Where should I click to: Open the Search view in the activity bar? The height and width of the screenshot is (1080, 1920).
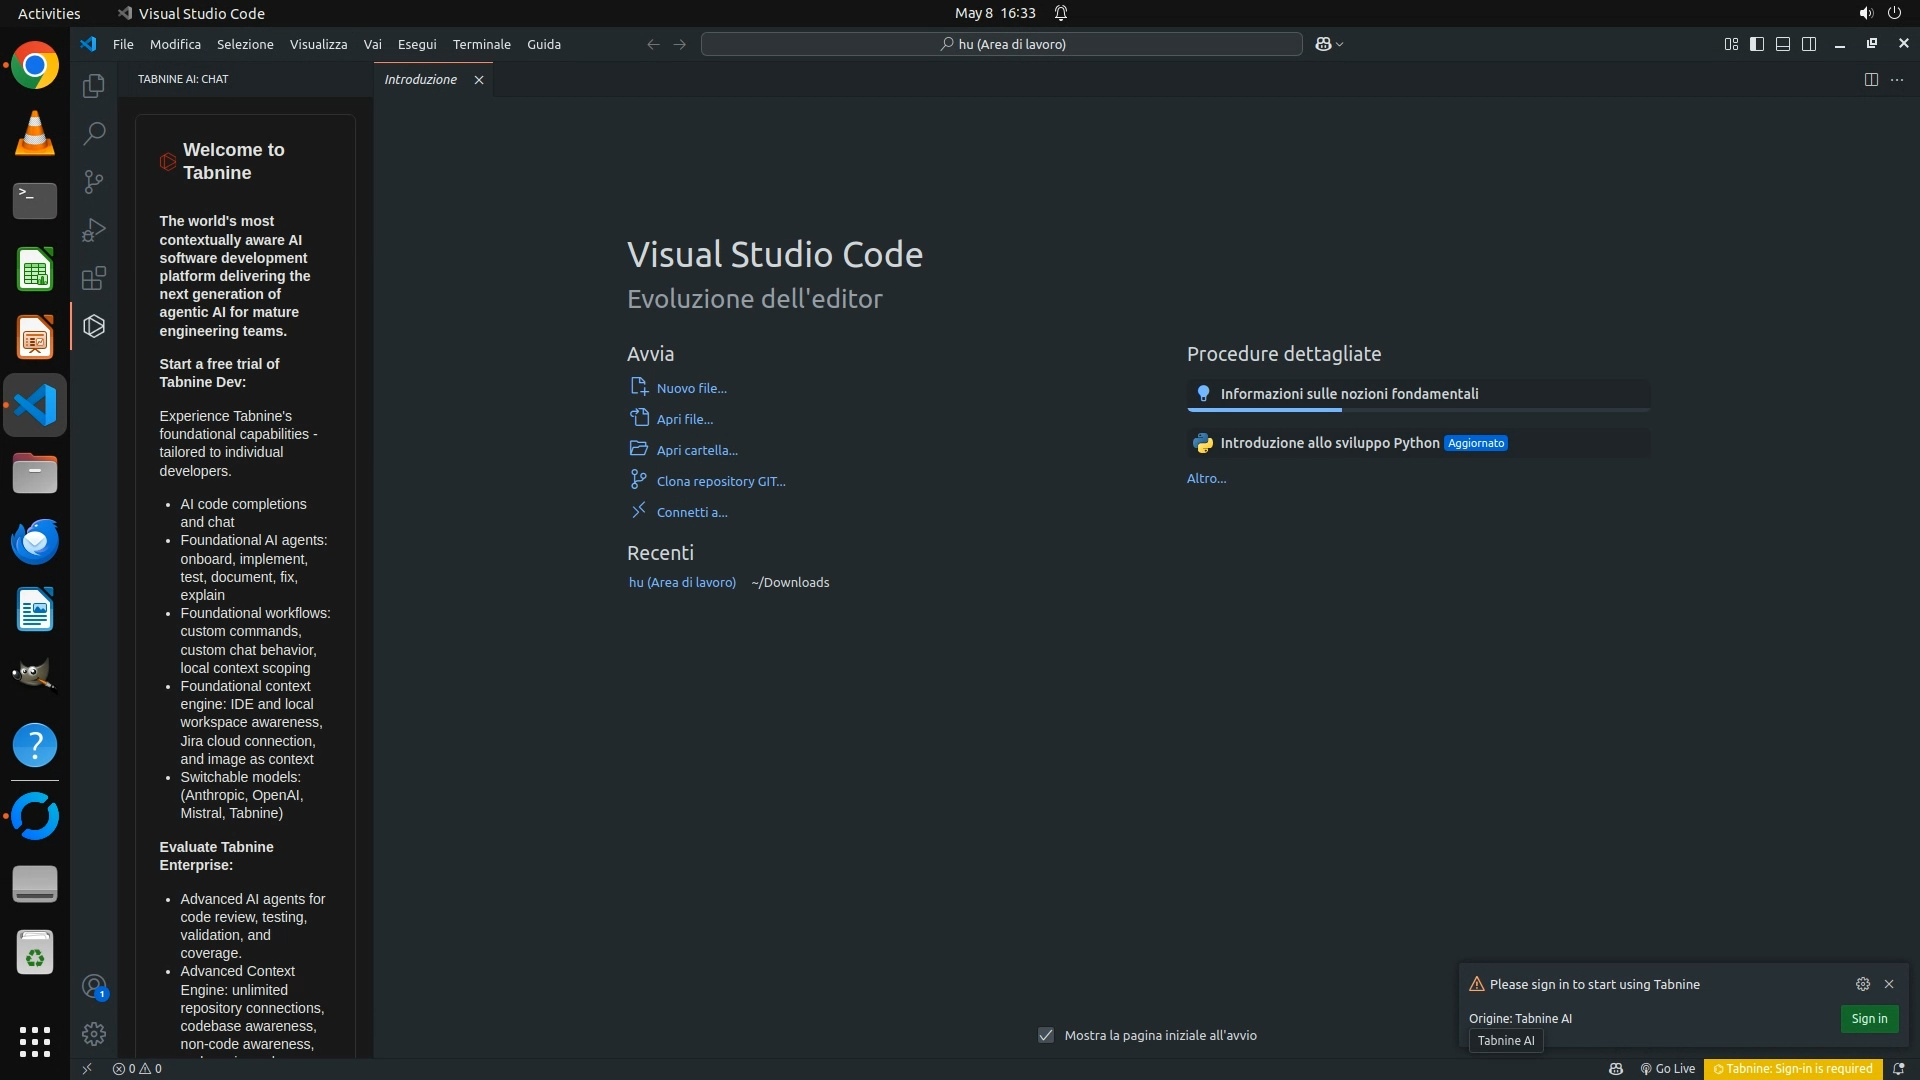(94, 134)
